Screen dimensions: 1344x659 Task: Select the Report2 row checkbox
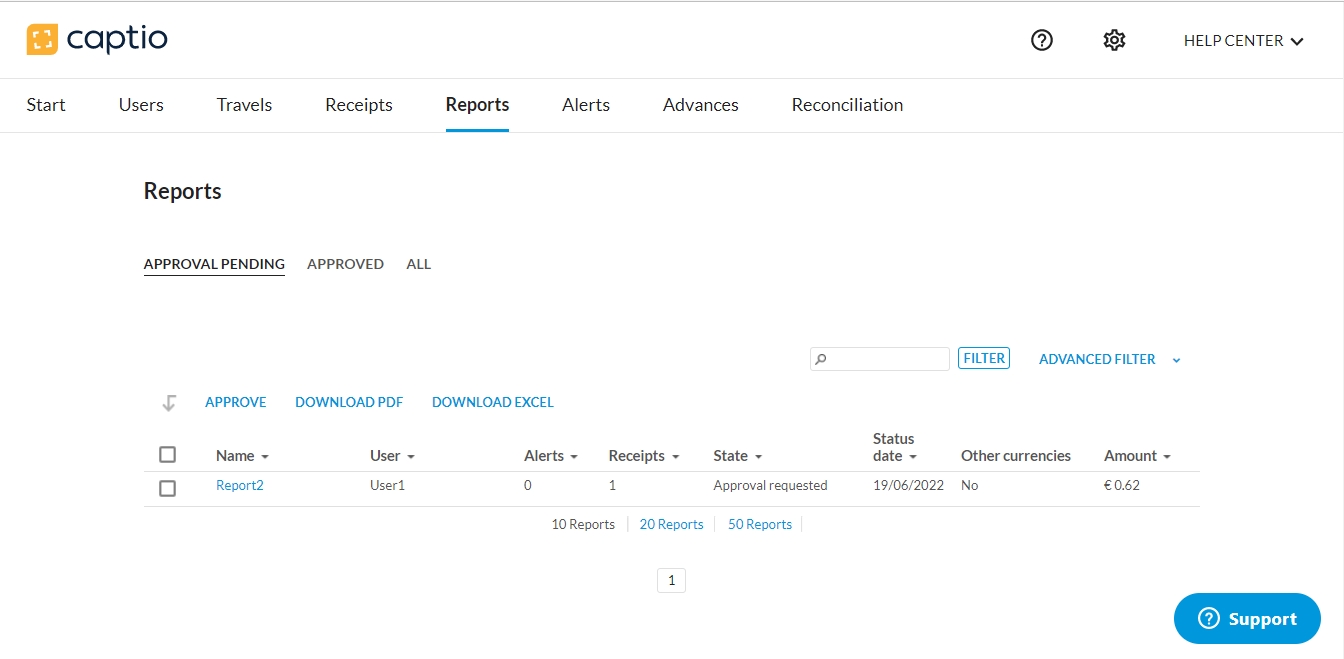click(167, 488)
